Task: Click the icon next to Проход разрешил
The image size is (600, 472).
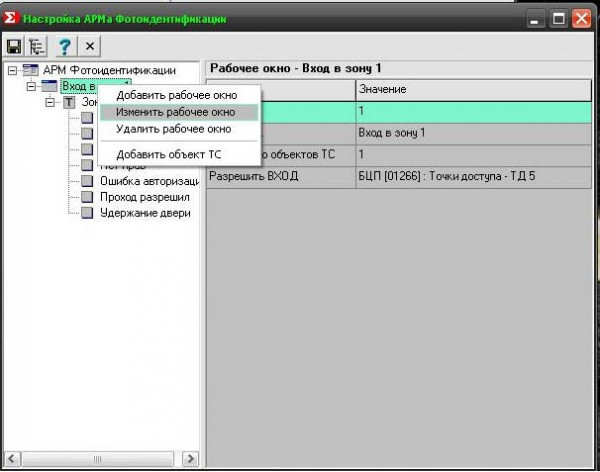Action: pos(87,197)
